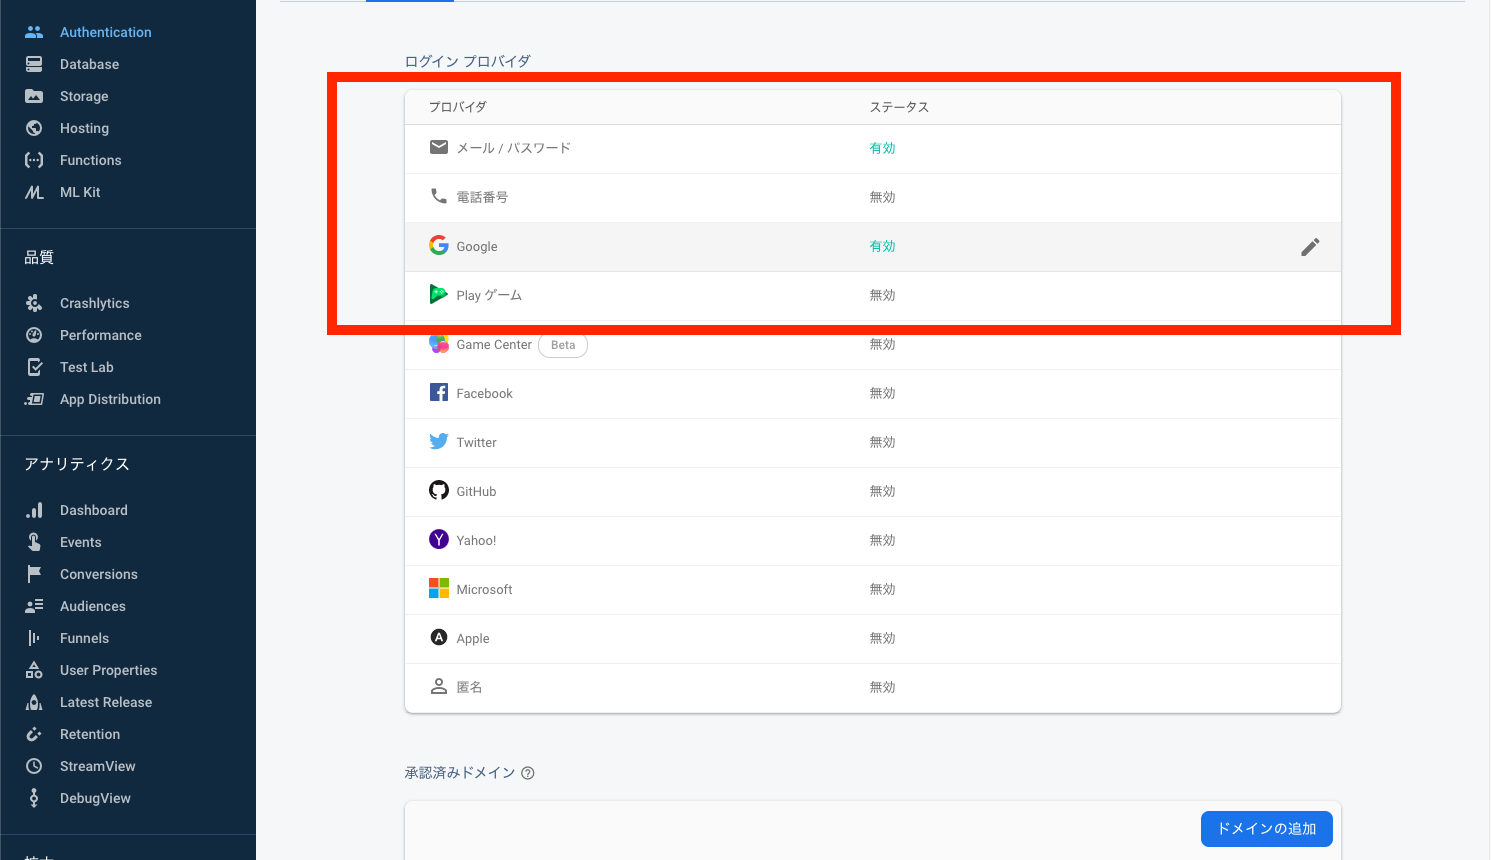1491x860 pixels.
Task: Click the Microsoft logo icon
Action: point(439,589)
